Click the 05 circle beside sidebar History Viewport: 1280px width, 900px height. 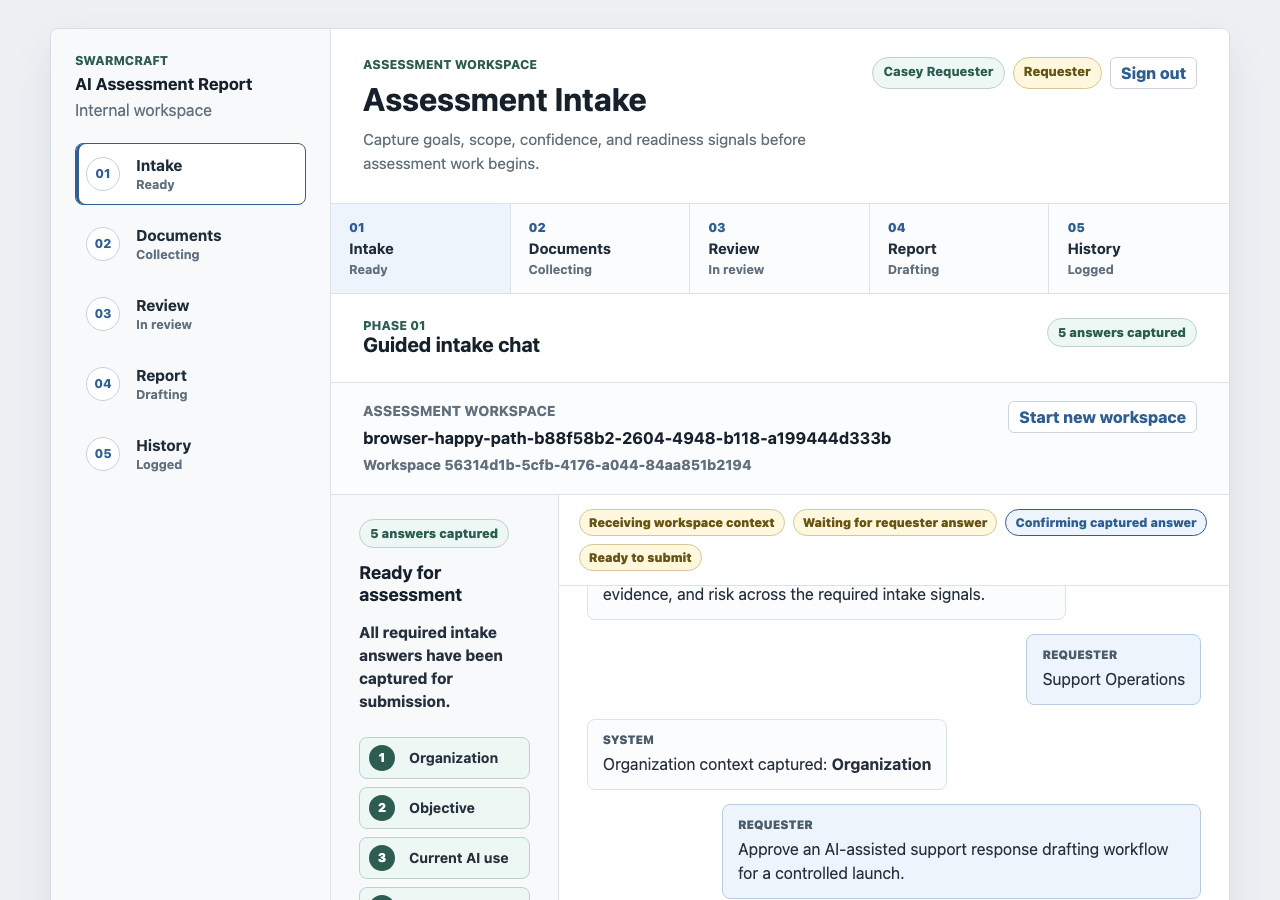[103, 454]
